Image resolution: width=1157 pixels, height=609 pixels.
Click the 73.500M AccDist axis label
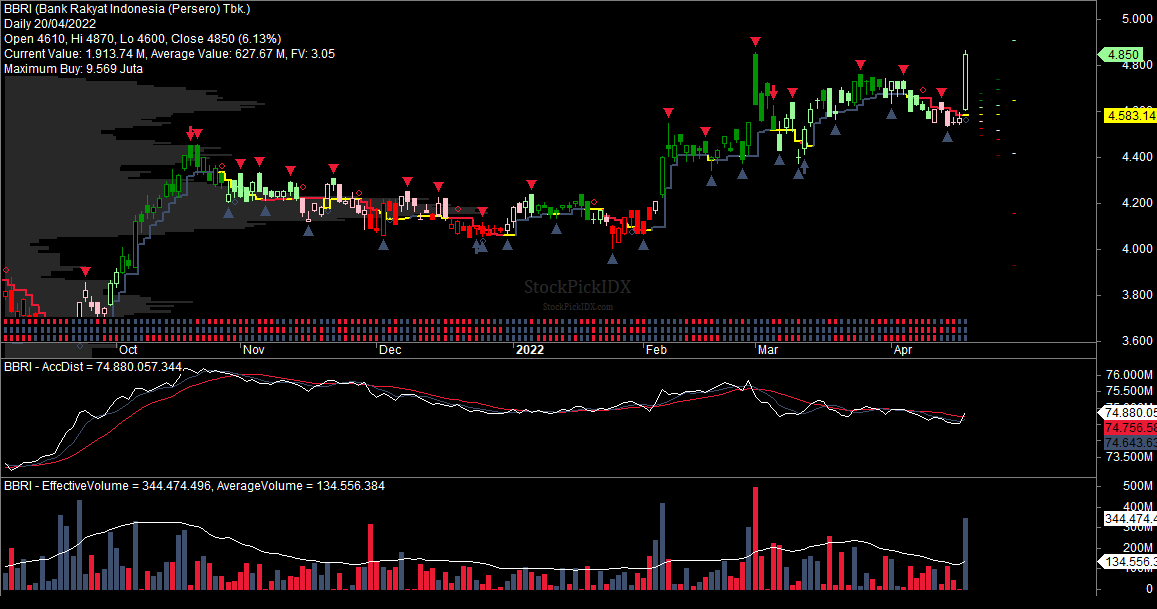1130,457
